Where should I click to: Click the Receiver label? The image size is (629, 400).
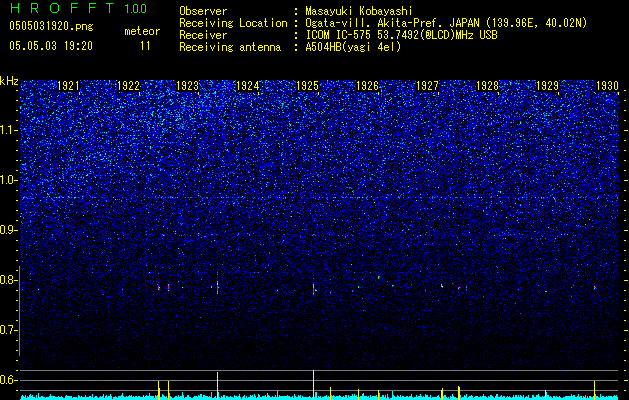click(x=203, y=35)
